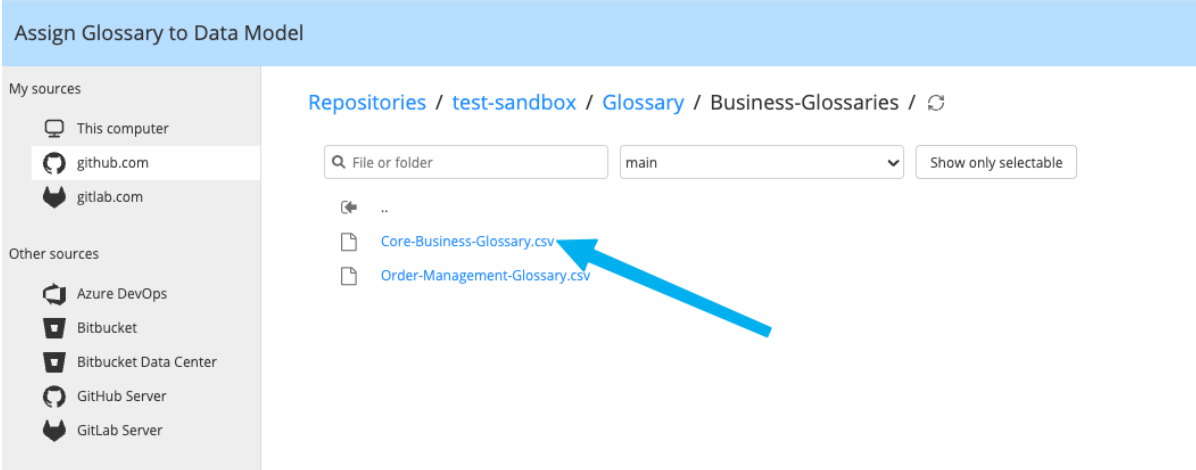1196x470 pixels.
Task: Focus the File or folder search field
Action: coord(466,162)
